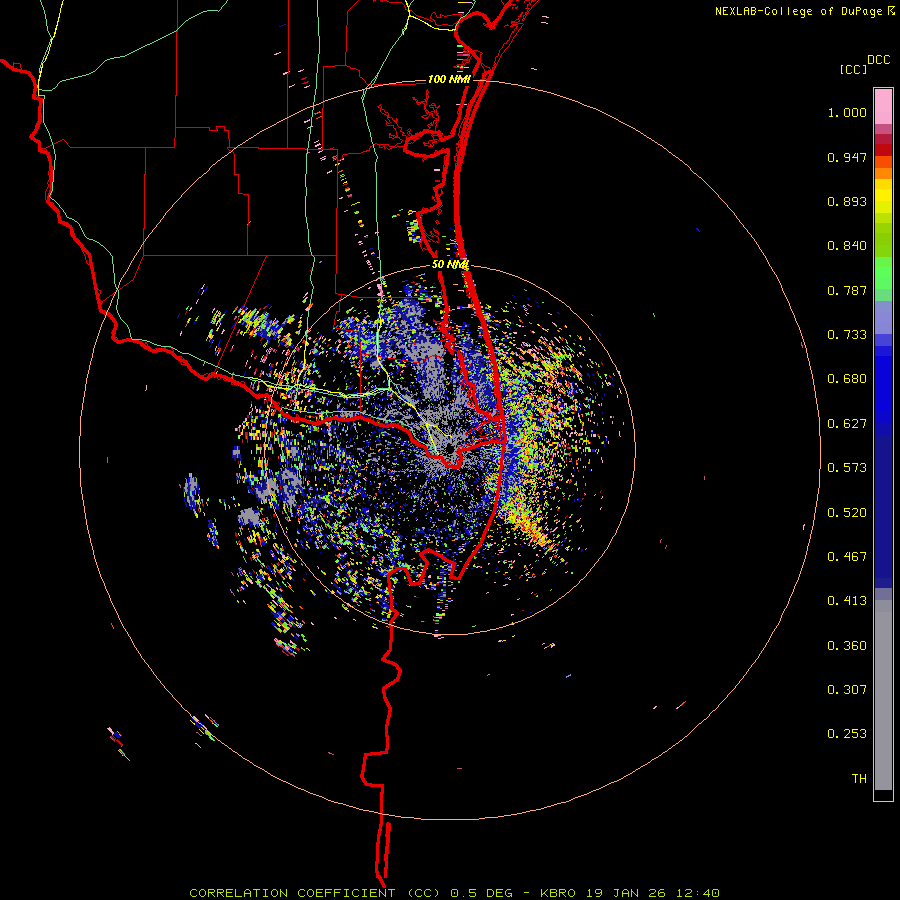Screen dimensions: 900x900
Task: Click the 0.5 DEG elevation text
Action: (482, 893)
